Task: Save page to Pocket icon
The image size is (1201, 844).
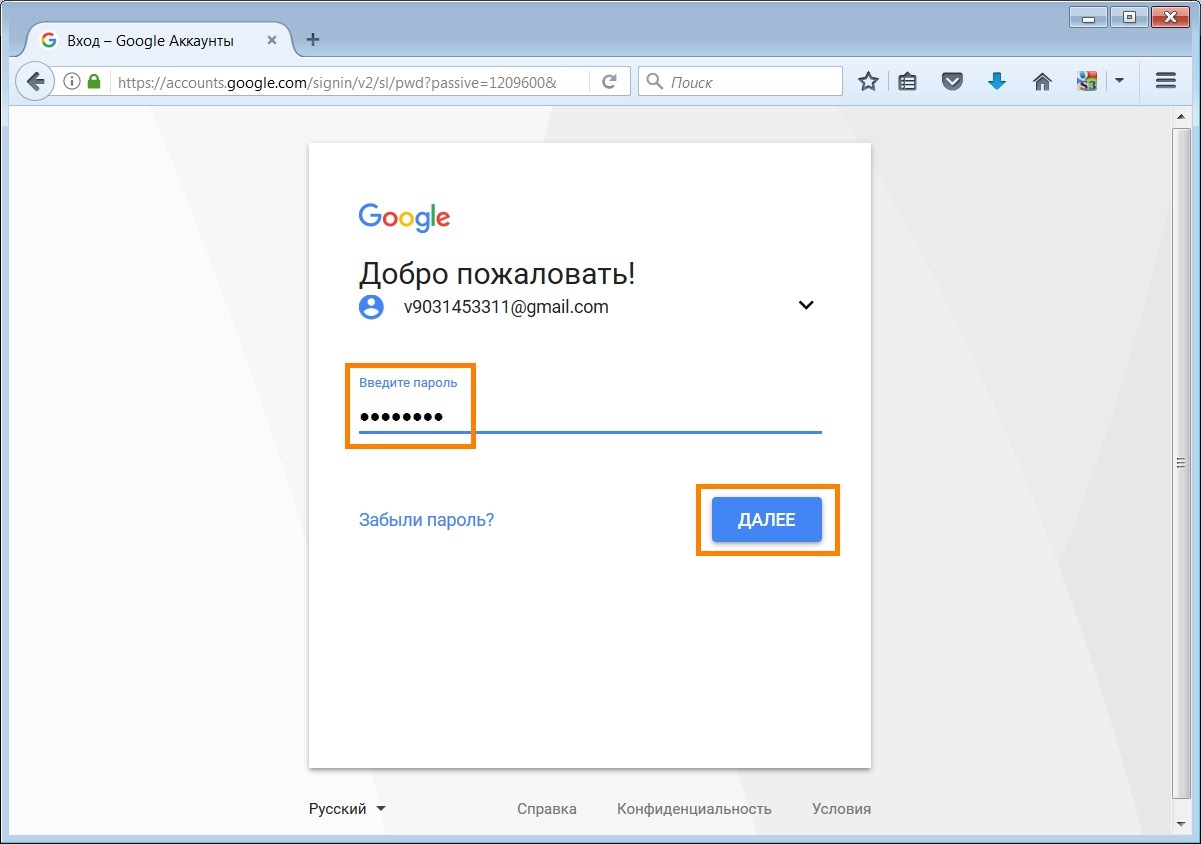Action: point(952,82)
